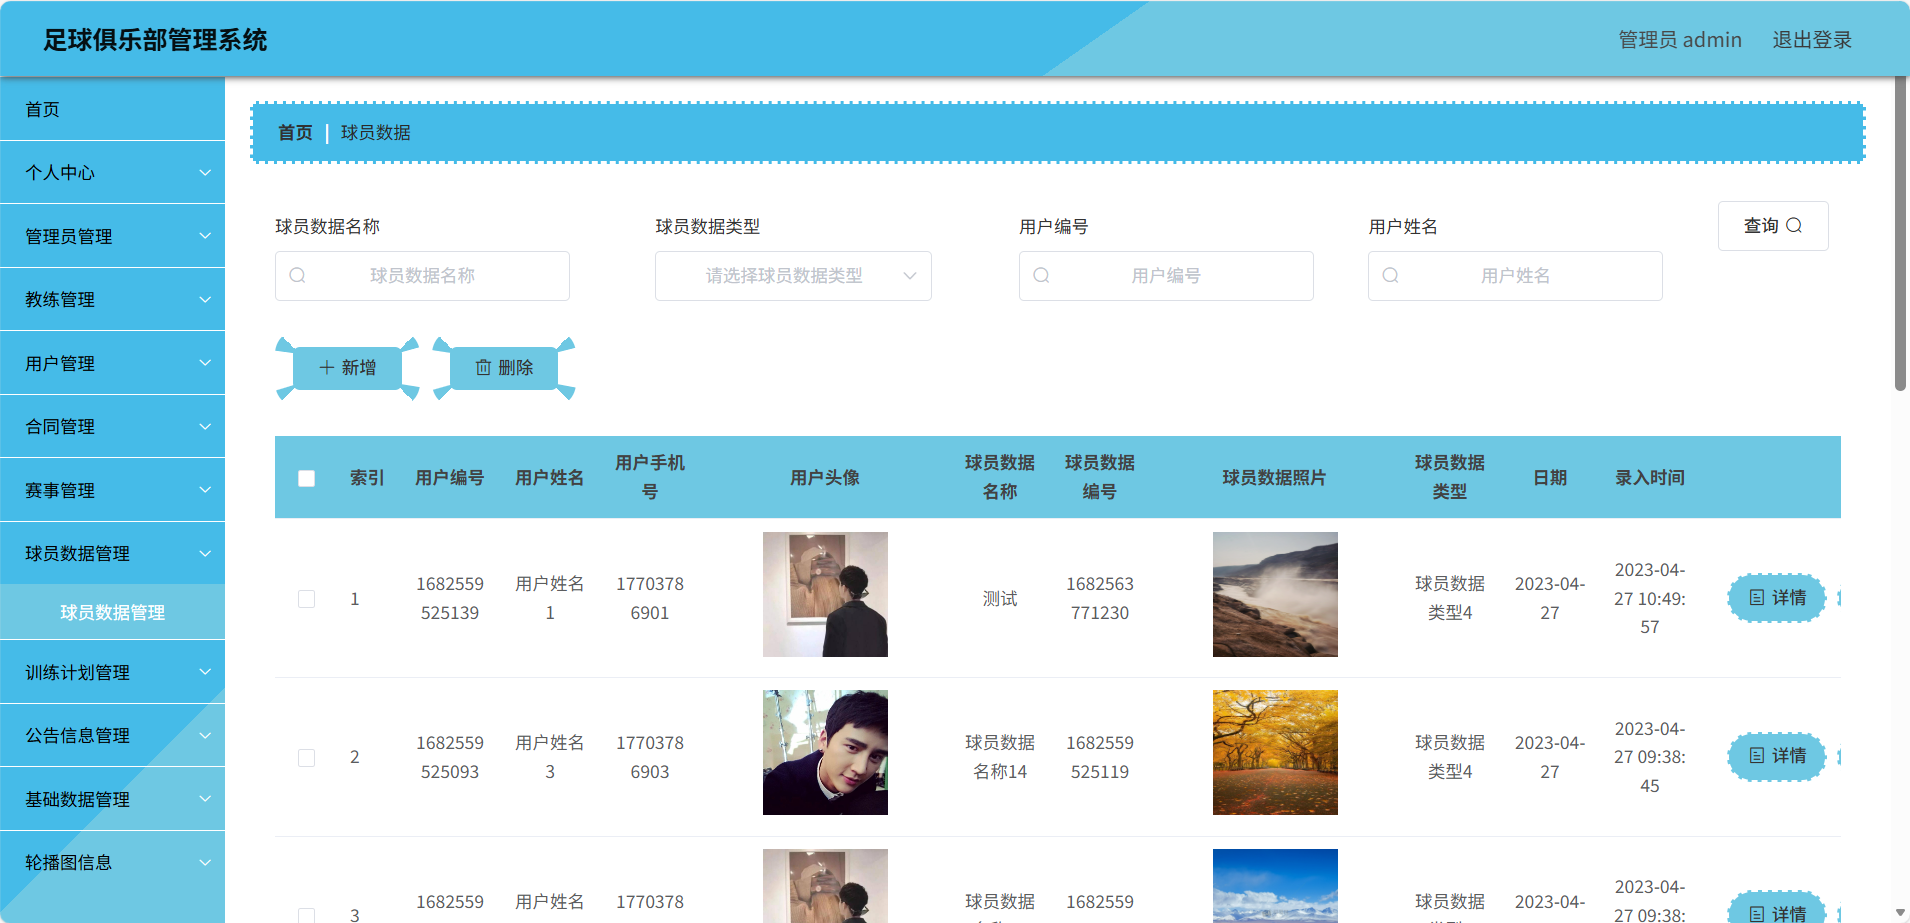Click cell 球员数据名称14 in row 2
1910x923 pixels.
[1000, 757]
